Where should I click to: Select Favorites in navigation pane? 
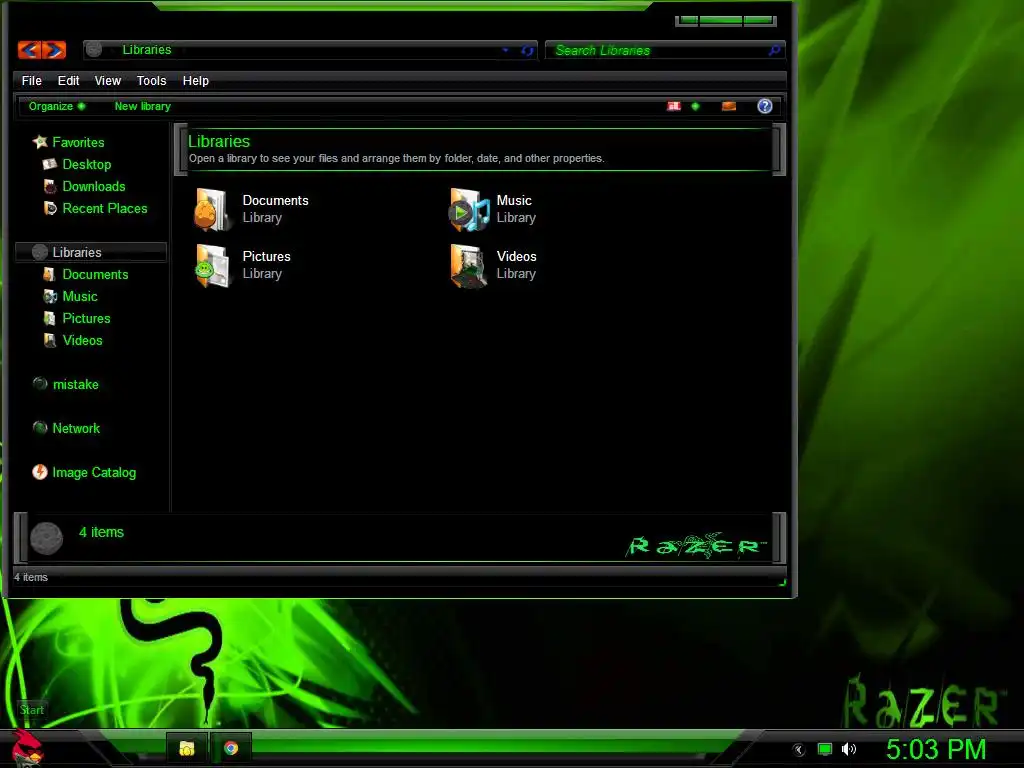[78, 142]
